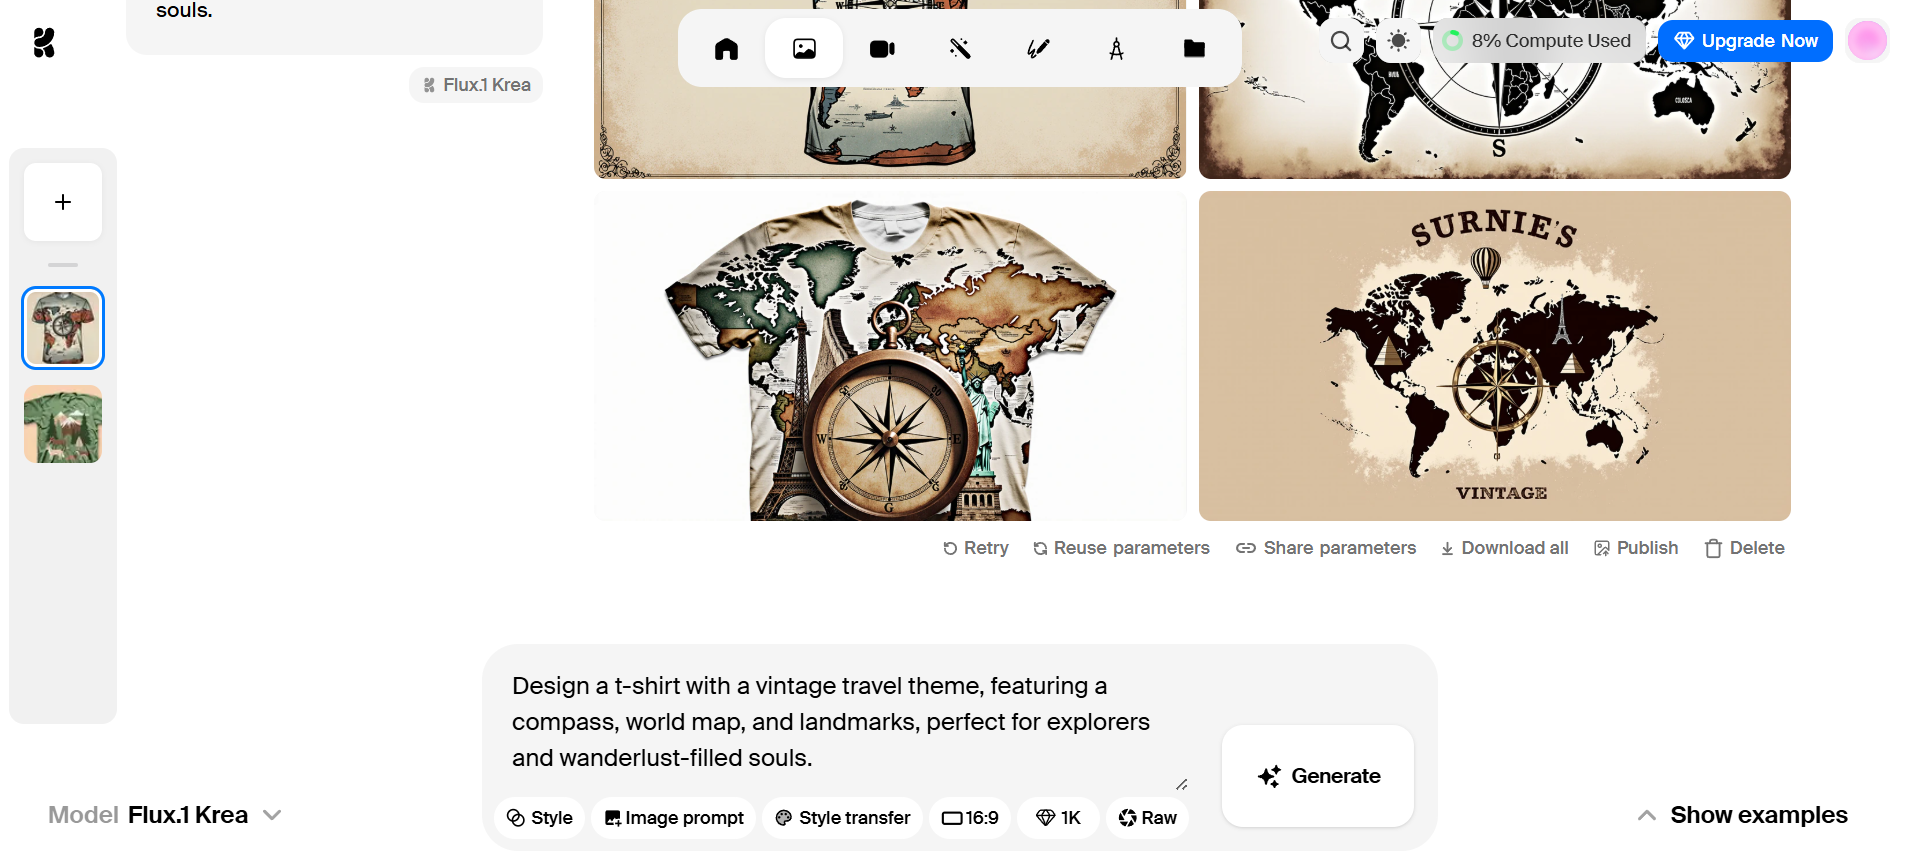Select the Image generation tool icon

(804, 49)
